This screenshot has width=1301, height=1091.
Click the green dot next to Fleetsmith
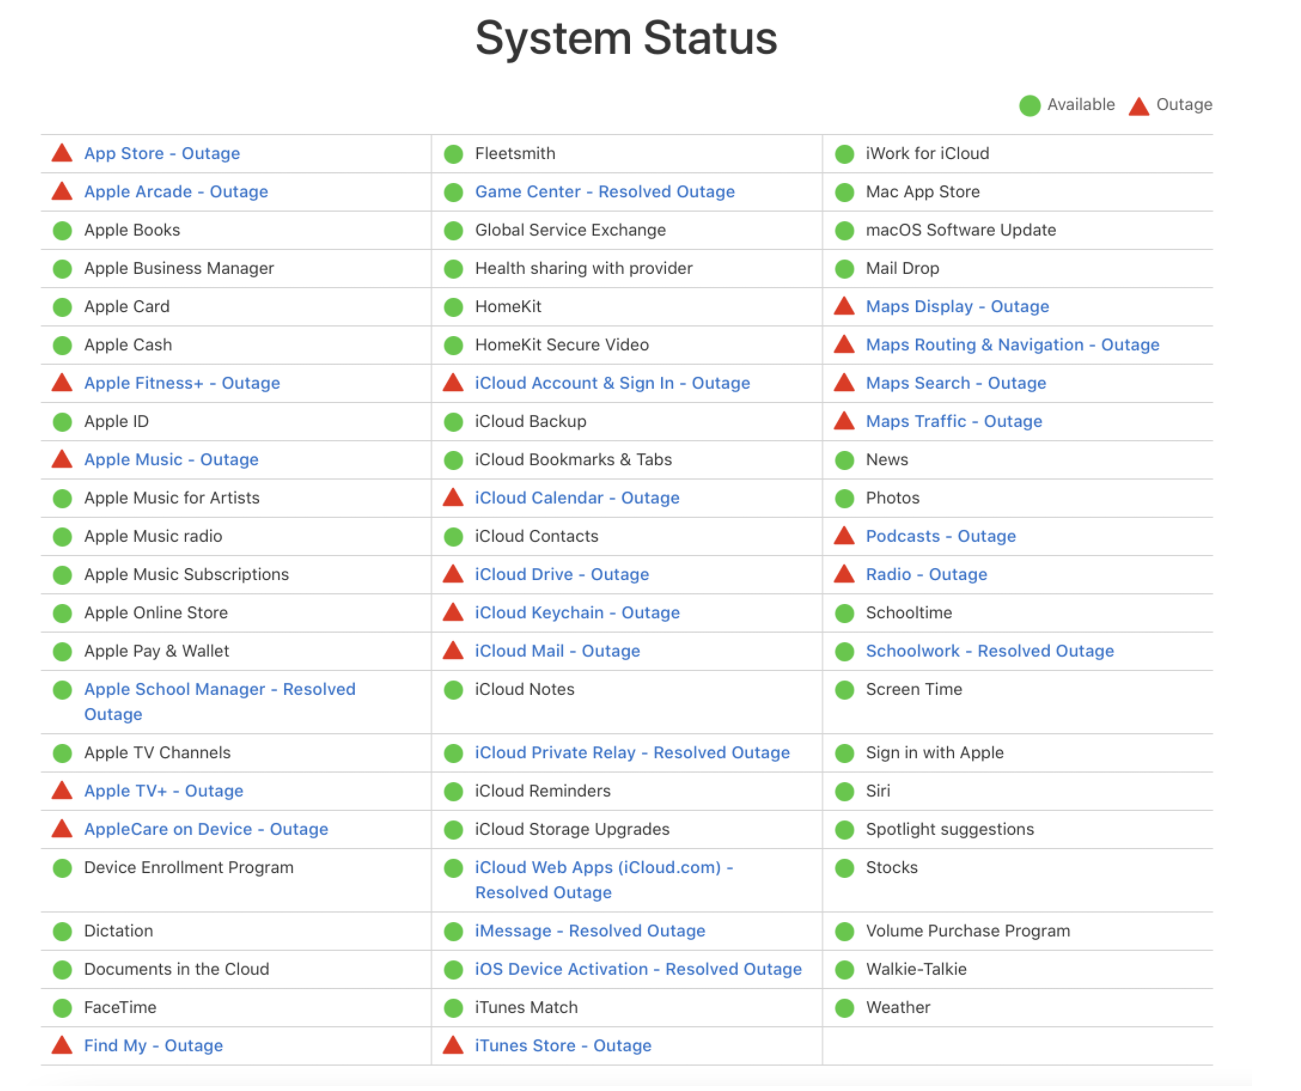tap(453, 154)
